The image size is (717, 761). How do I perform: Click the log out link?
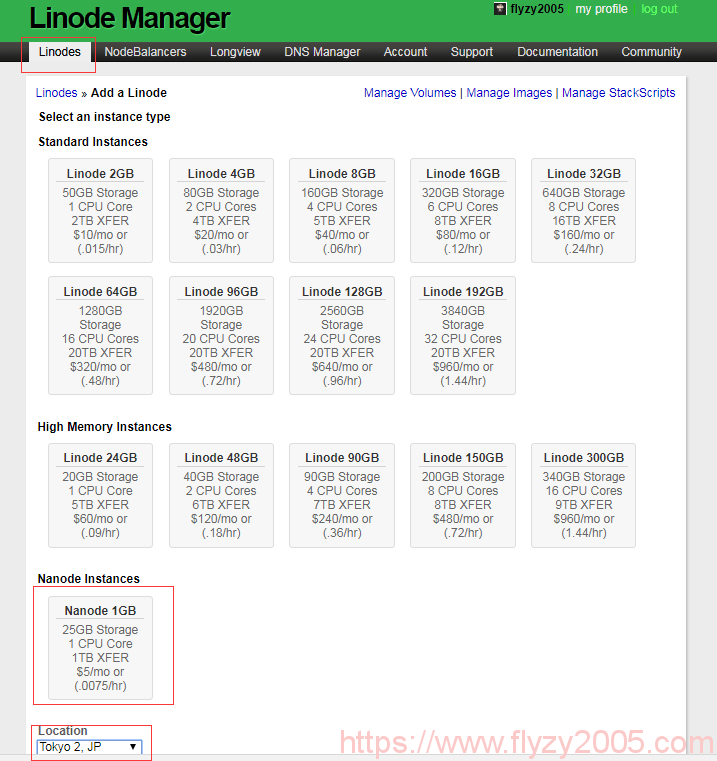[659, 9]
